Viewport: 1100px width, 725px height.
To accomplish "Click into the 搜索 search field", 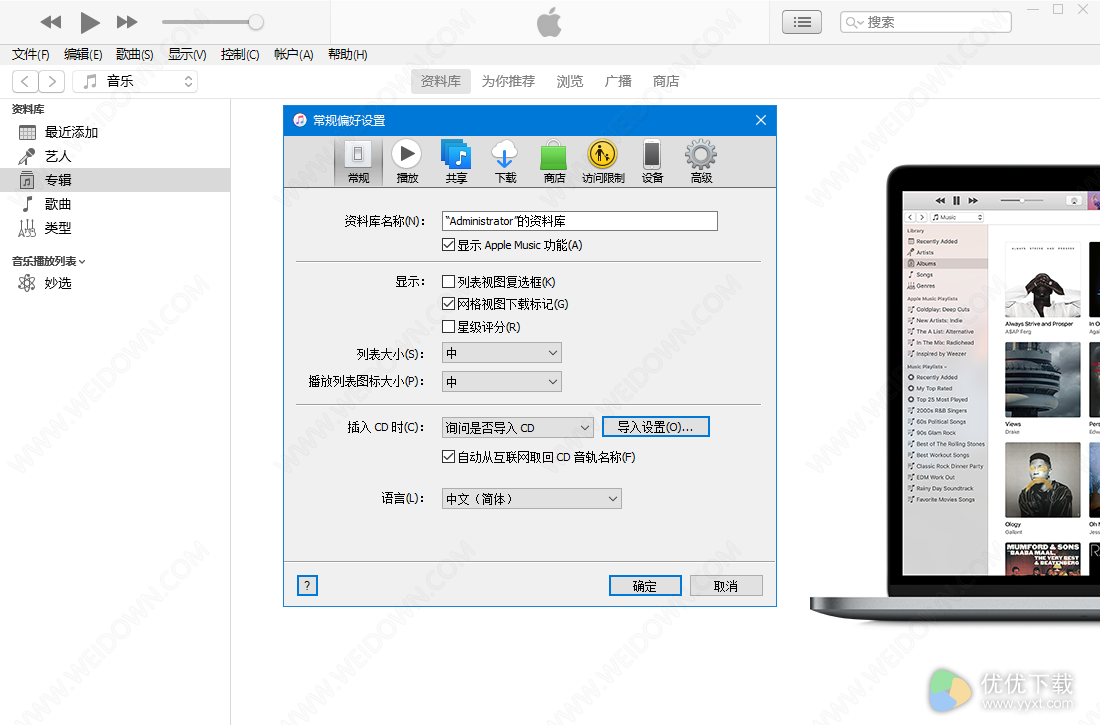I will pyautogui.click(x=925, y=22).
